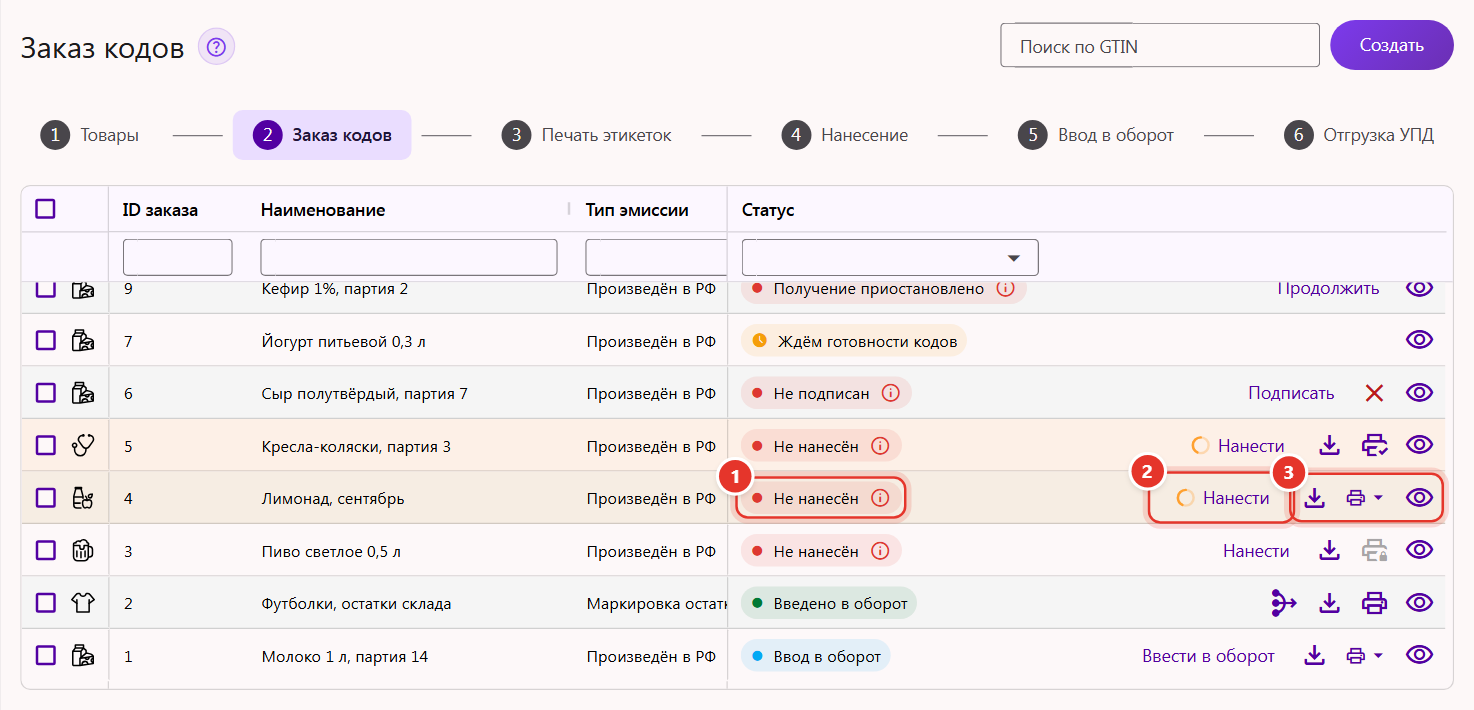Click the Создать button
1474x710 pixels.
click(x=1392, y=45)
